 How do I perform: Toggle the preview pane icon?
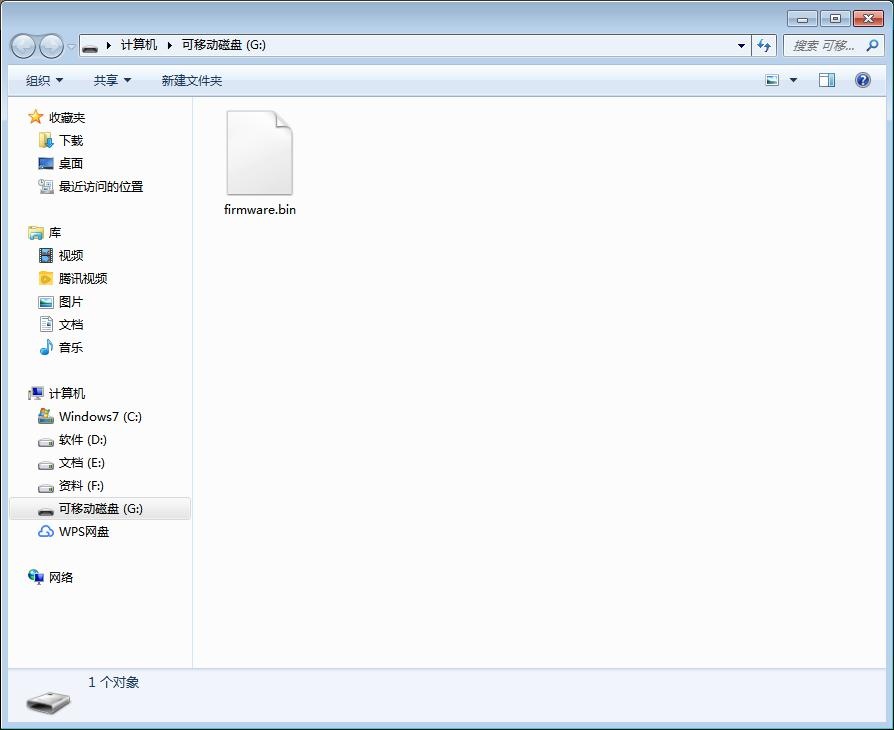(827, 80)
